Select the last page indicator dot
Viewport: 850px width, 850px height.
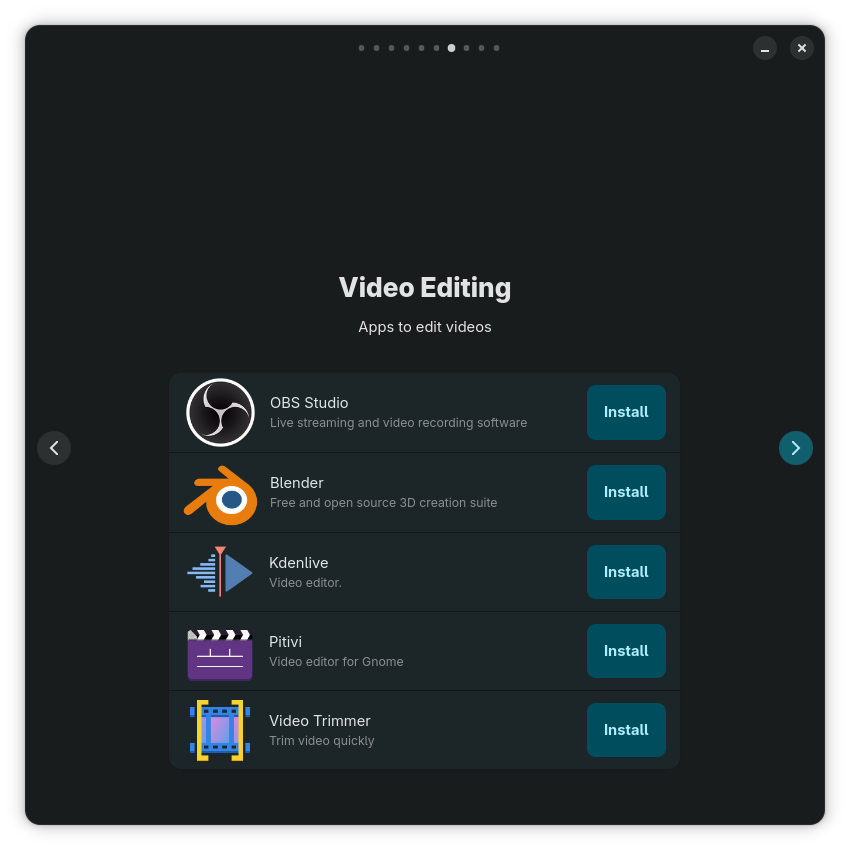[x=496, y=48]
